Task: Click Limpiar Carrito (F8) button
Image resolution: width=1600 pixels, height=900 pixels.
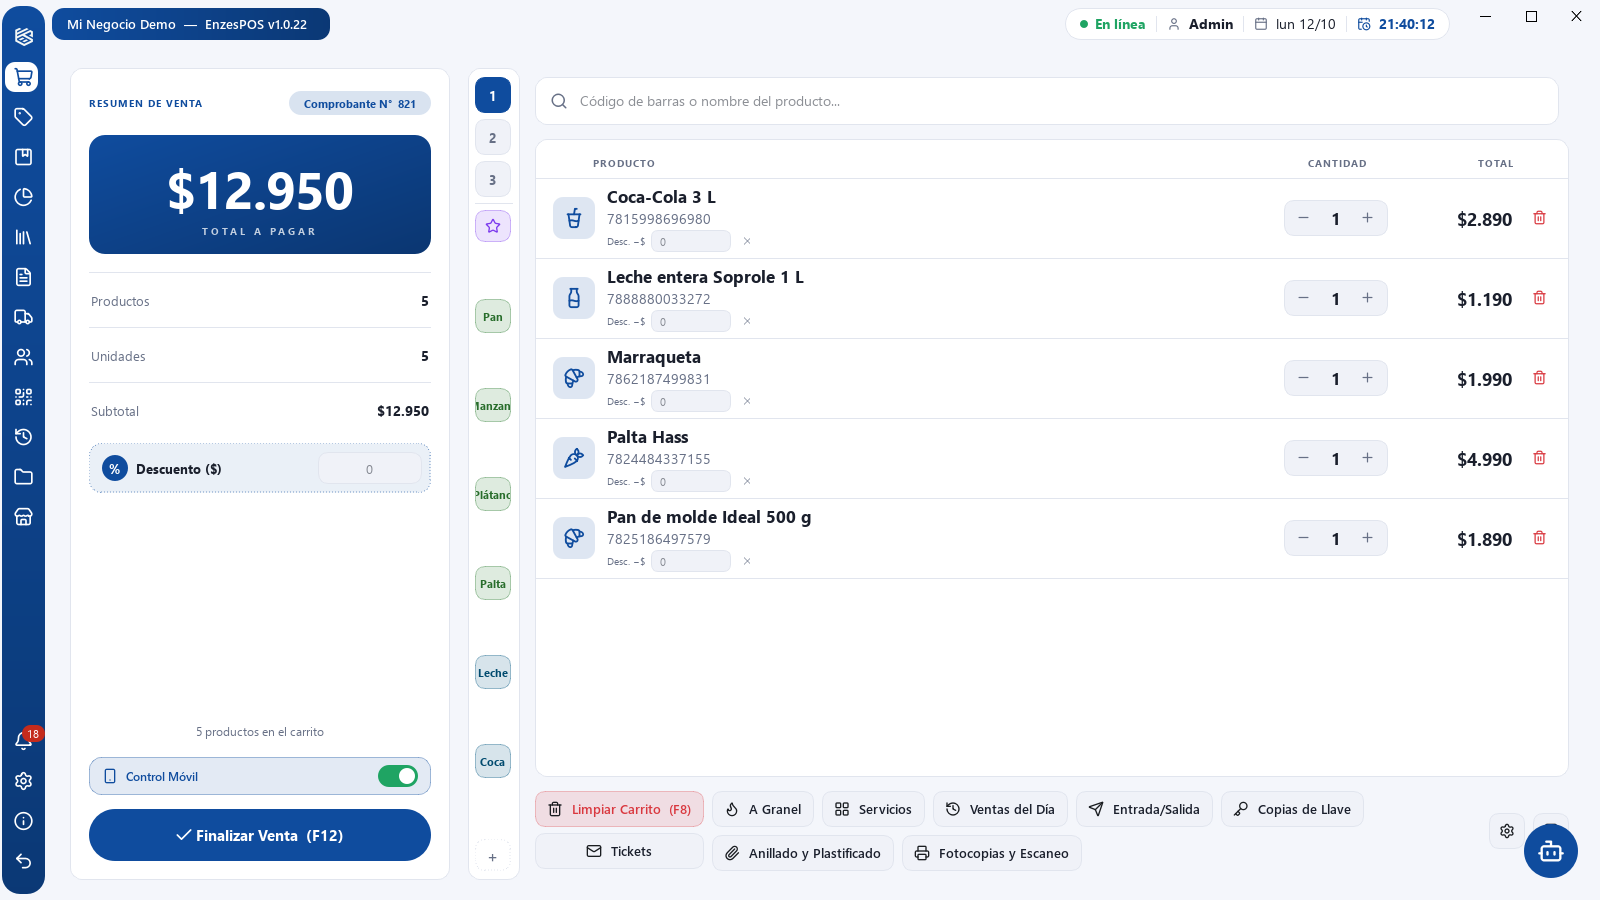Action: [x=619, y=809]
